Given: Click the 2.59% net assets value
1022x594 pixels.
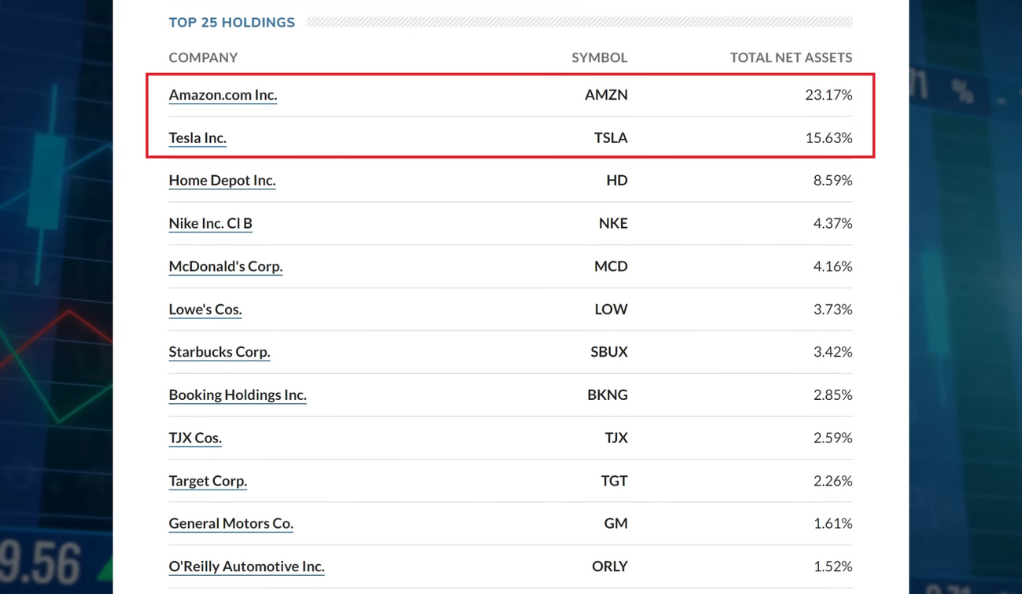Looking at the screenshot, I should 832,438.
